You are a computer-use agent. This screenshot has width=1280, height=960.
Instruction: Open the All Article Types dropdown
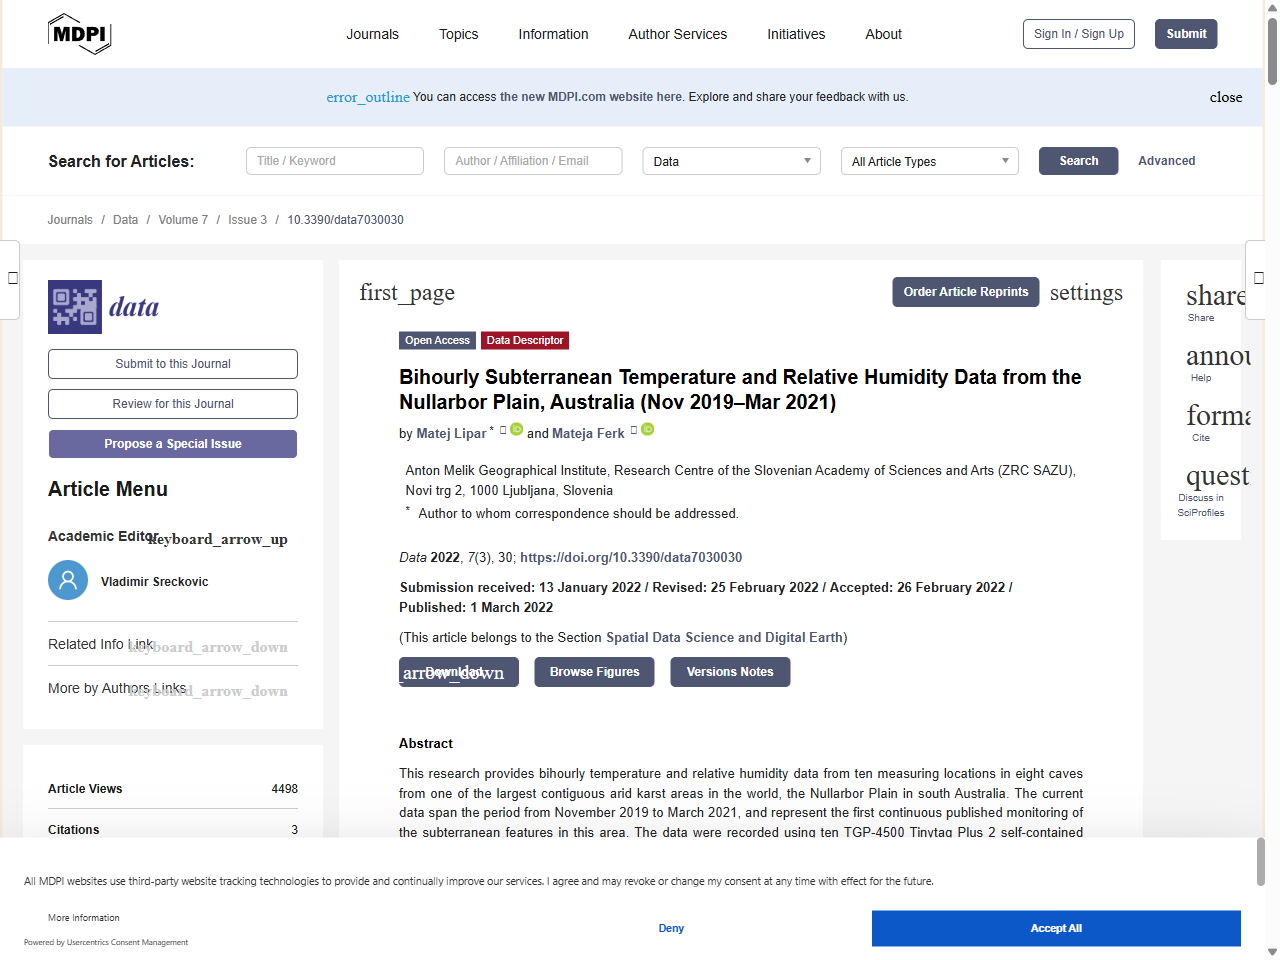coord(929,161)
